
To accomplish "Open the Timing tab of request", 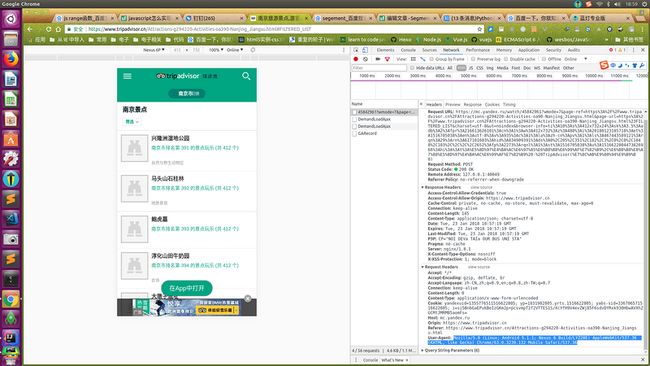I will point(509,104).
